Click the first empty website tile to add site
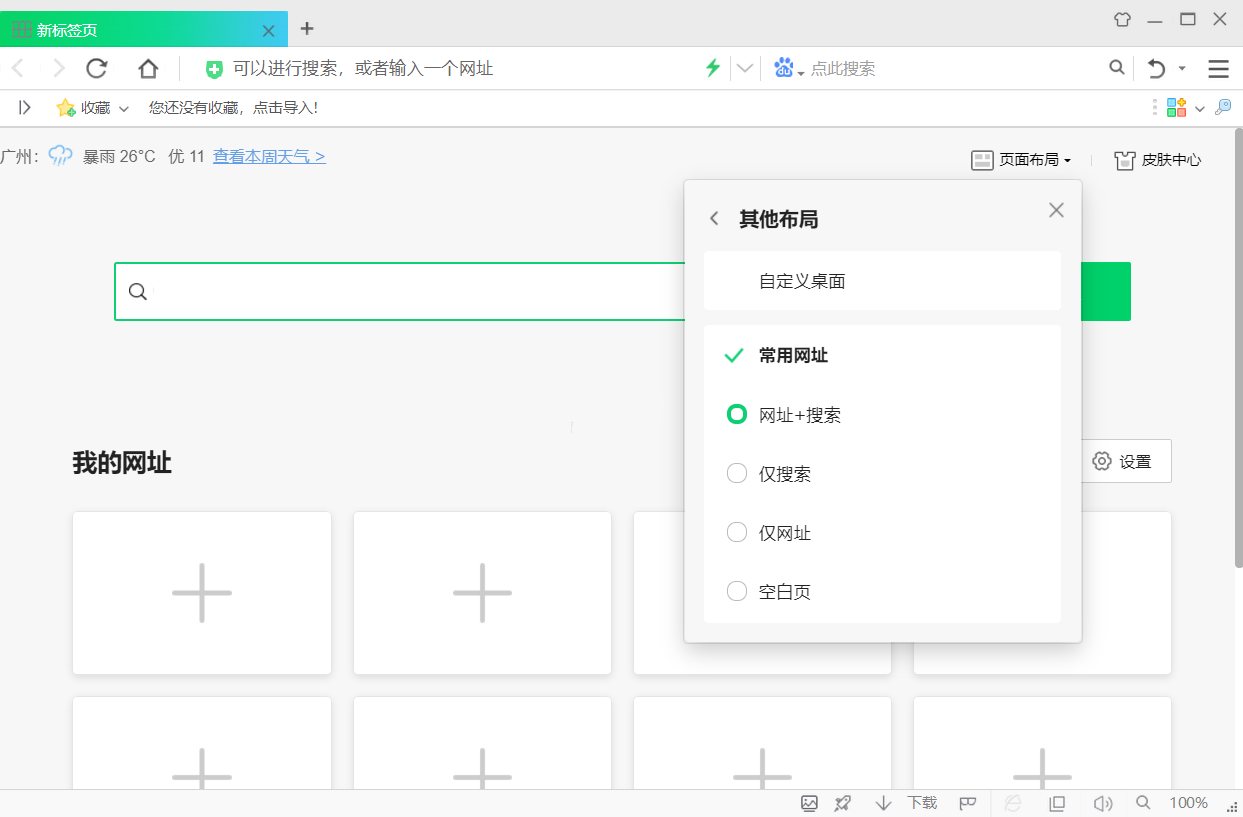Image resolution: width=1243 pixels, height=817 pixels. tap(201, 592)
